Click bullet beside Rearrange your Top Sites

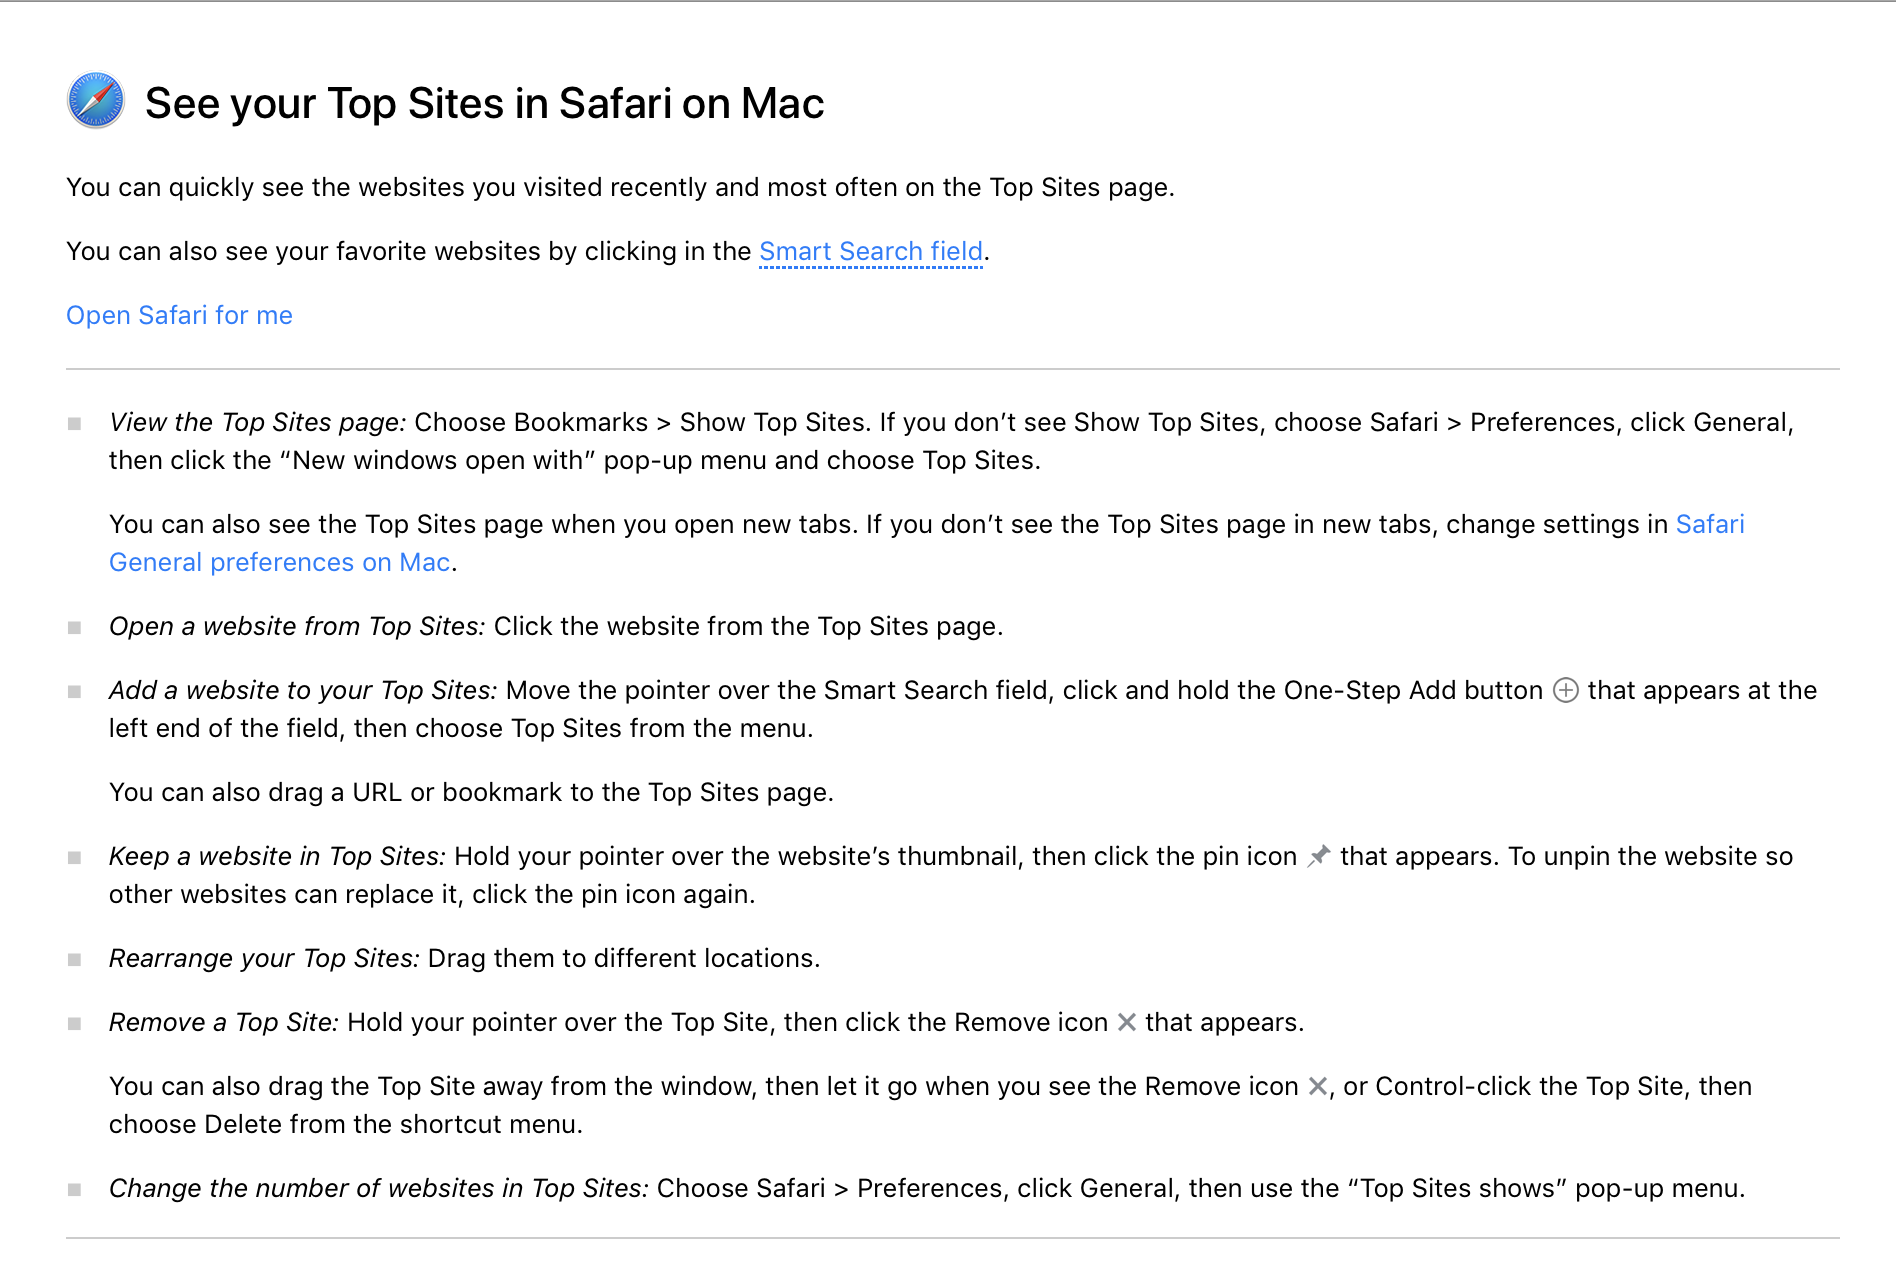tap(74, 959)
